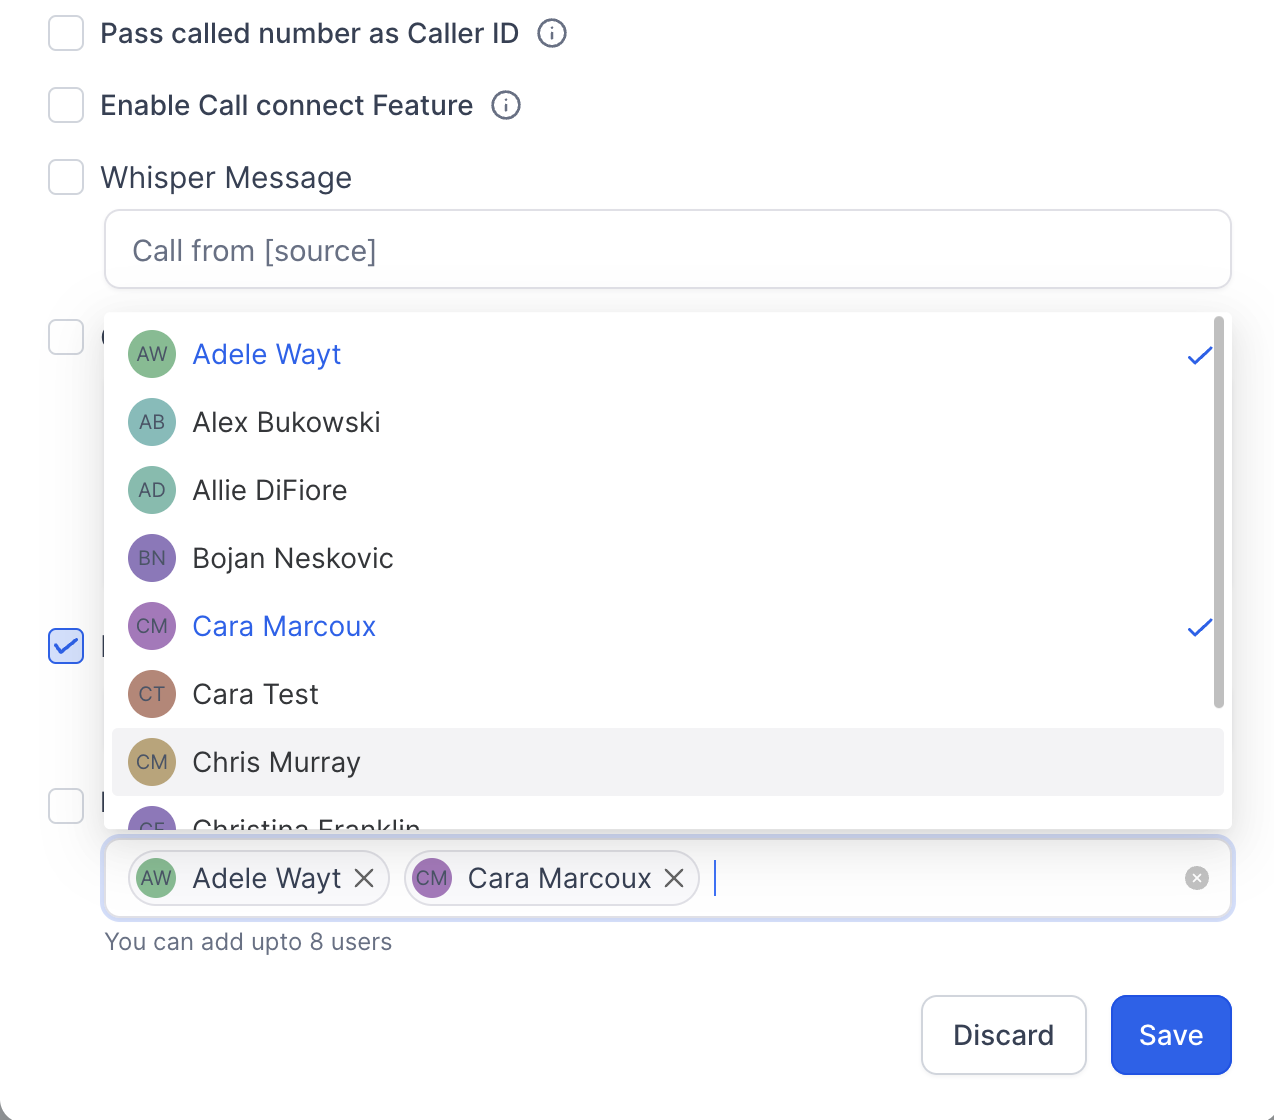Remove Adele Wayt chip from selection

[364, 878]
